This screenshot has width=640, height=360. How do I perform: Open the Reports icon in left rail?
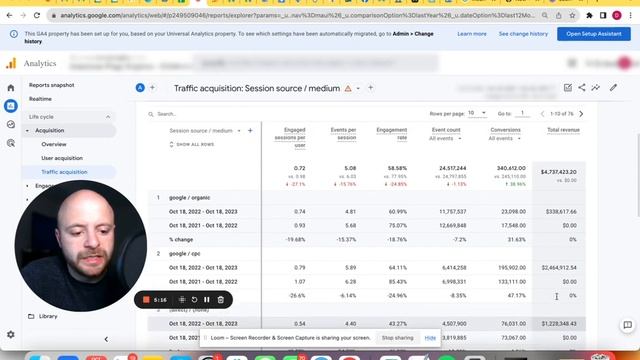[11, 106]
